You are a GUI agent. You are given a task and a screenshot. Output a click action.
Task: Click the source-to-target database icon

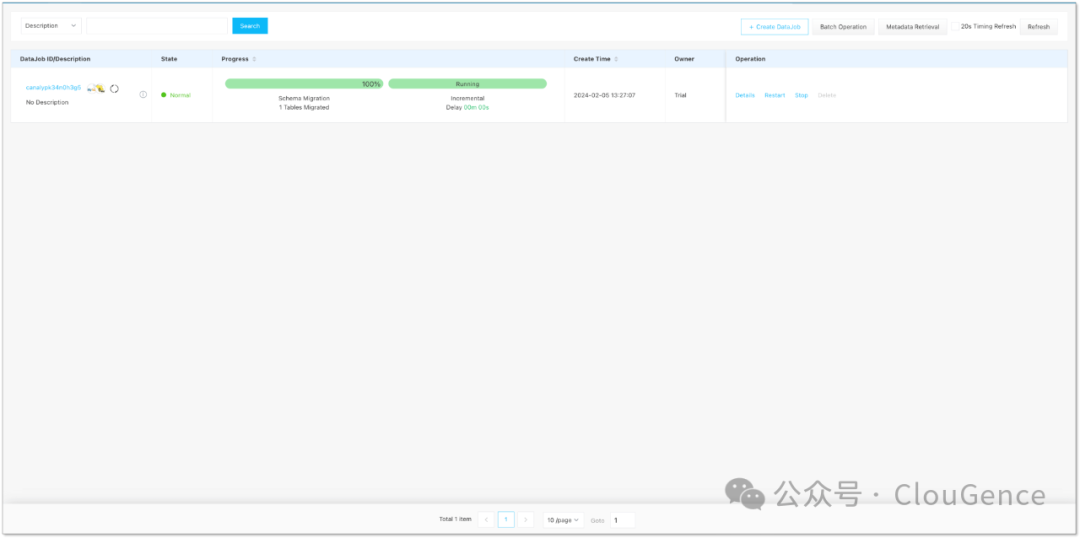click(96, 88)
